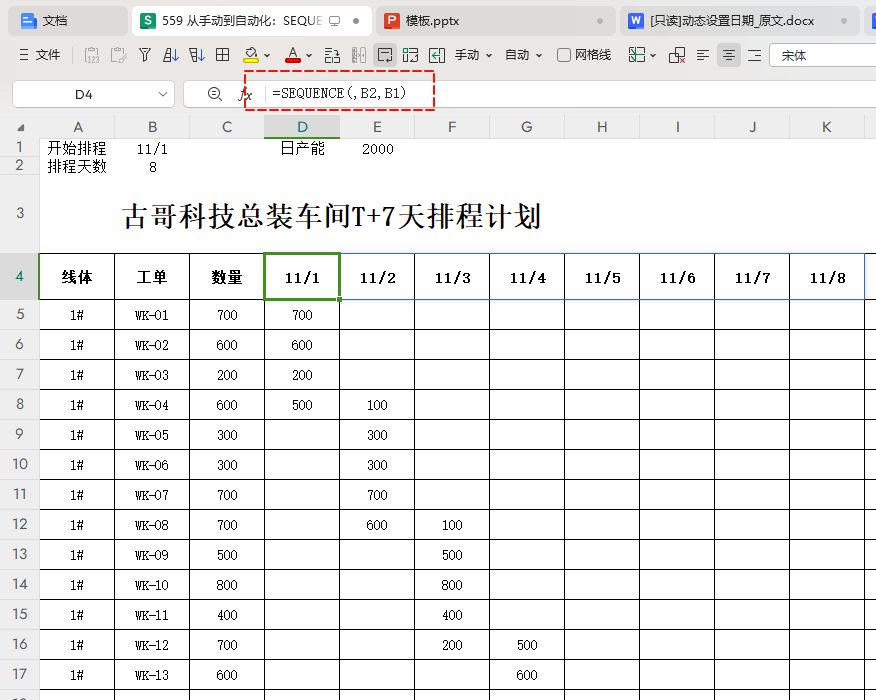The width and height of the screenshot is (876, 700).
Task: Open the name box dropdown arrow
Action: tap(163, 94)
